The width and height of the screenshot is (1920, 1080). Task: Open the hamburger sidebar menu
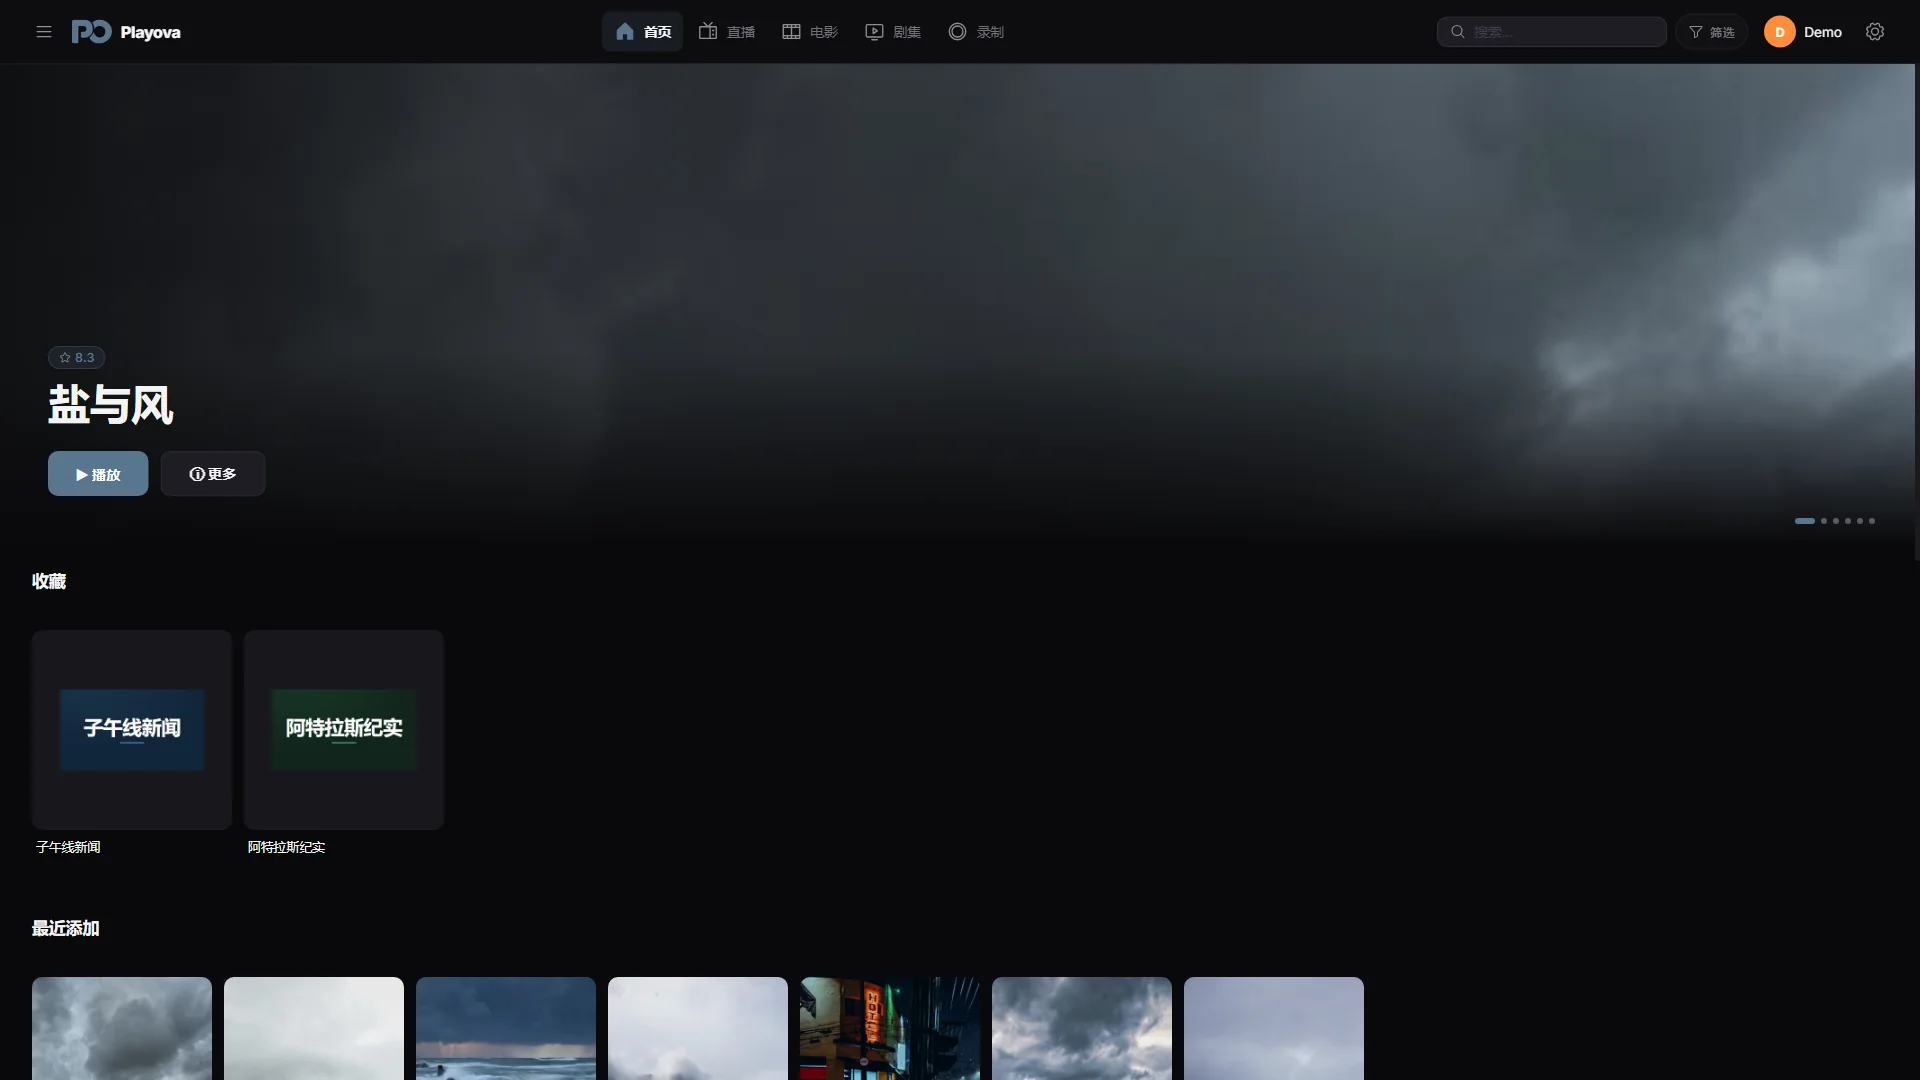44,32
